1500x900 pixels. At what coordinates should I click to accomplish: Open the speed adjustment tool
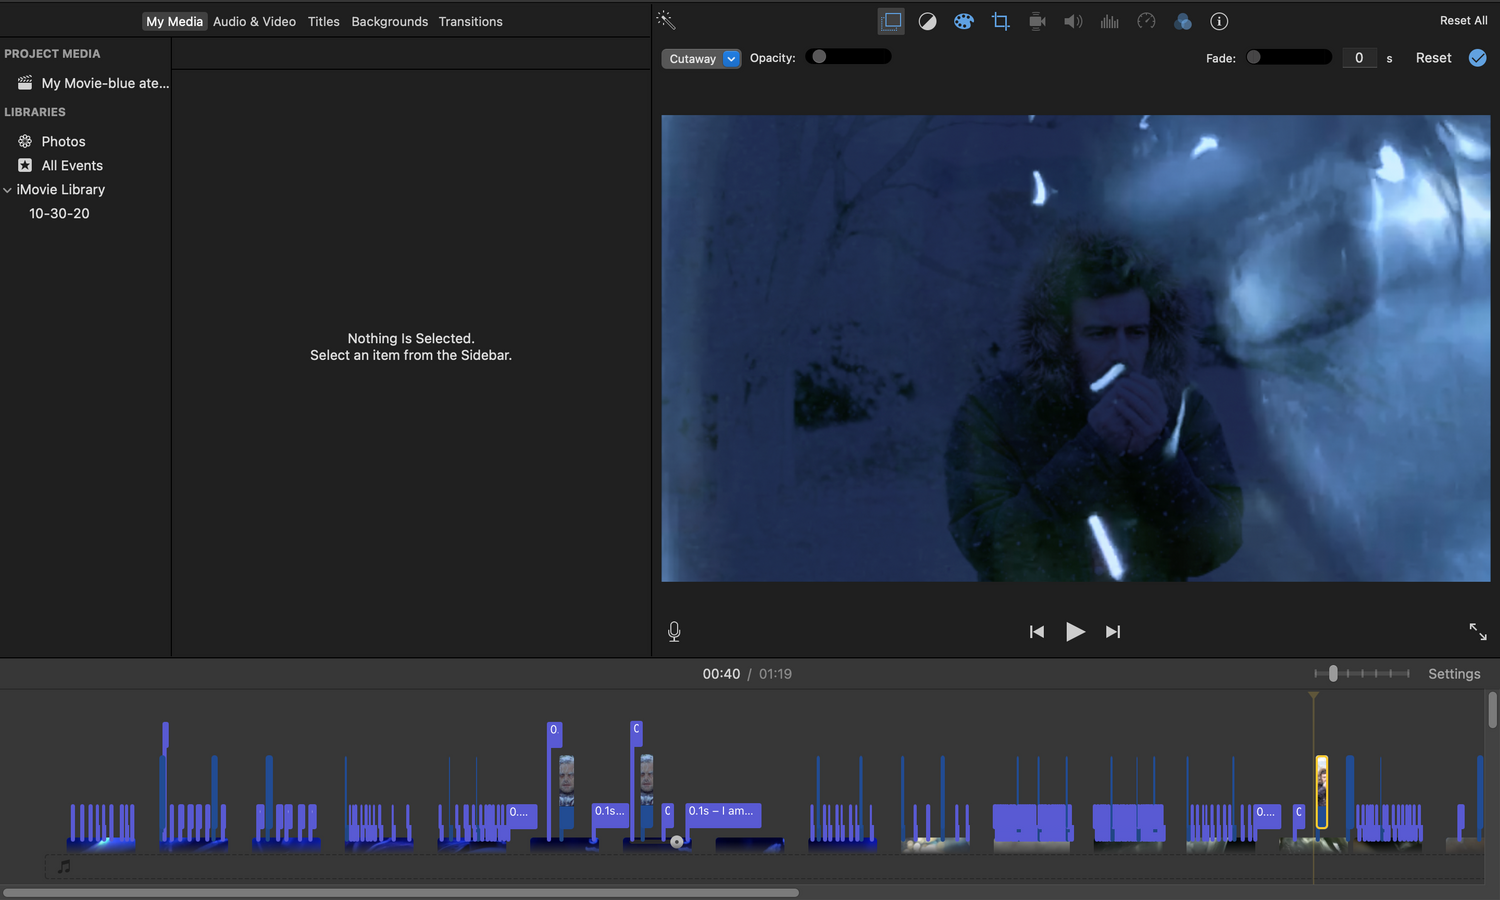1146,21
